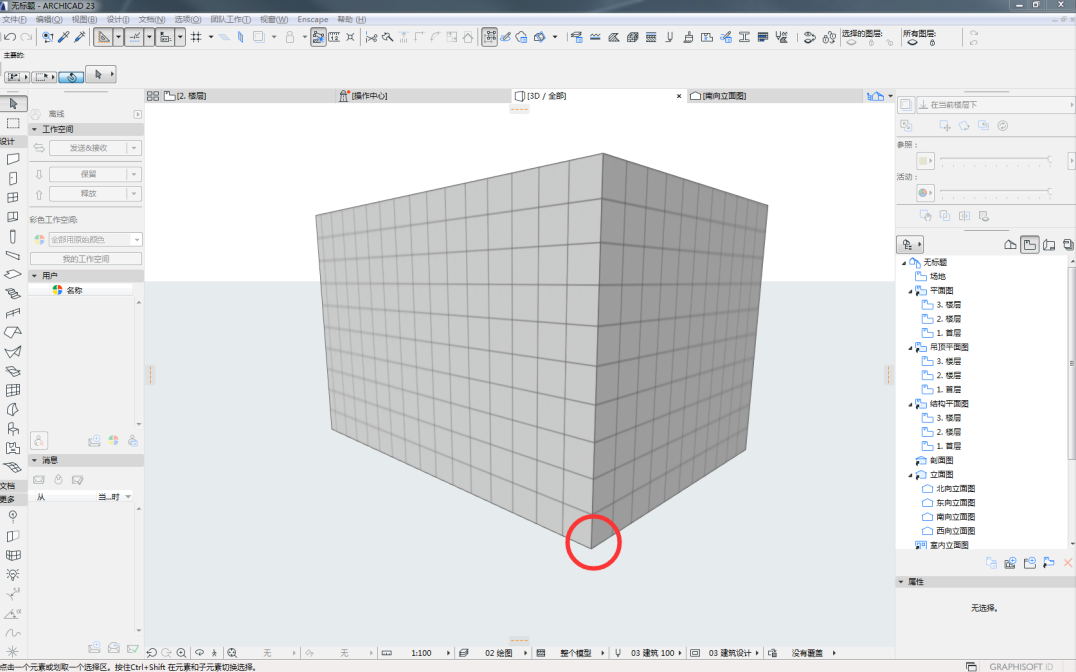Open the Publisher Sets icon in navigator

click(x=1068, y=244)
